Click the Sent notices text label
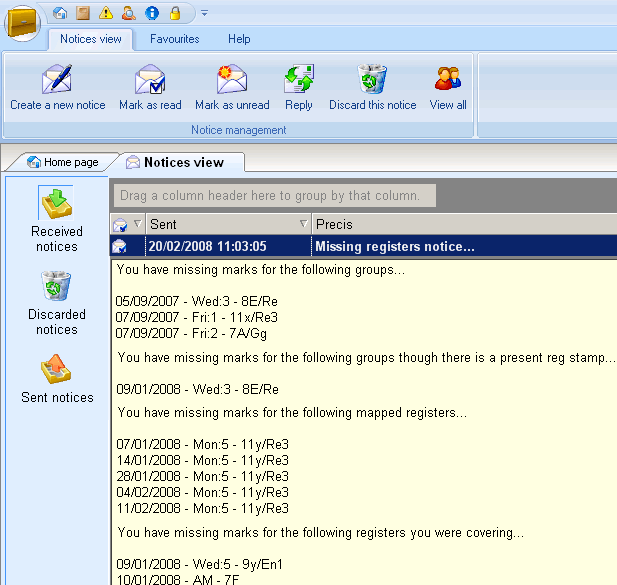This screenshot has height=585, width=617. 57,397
